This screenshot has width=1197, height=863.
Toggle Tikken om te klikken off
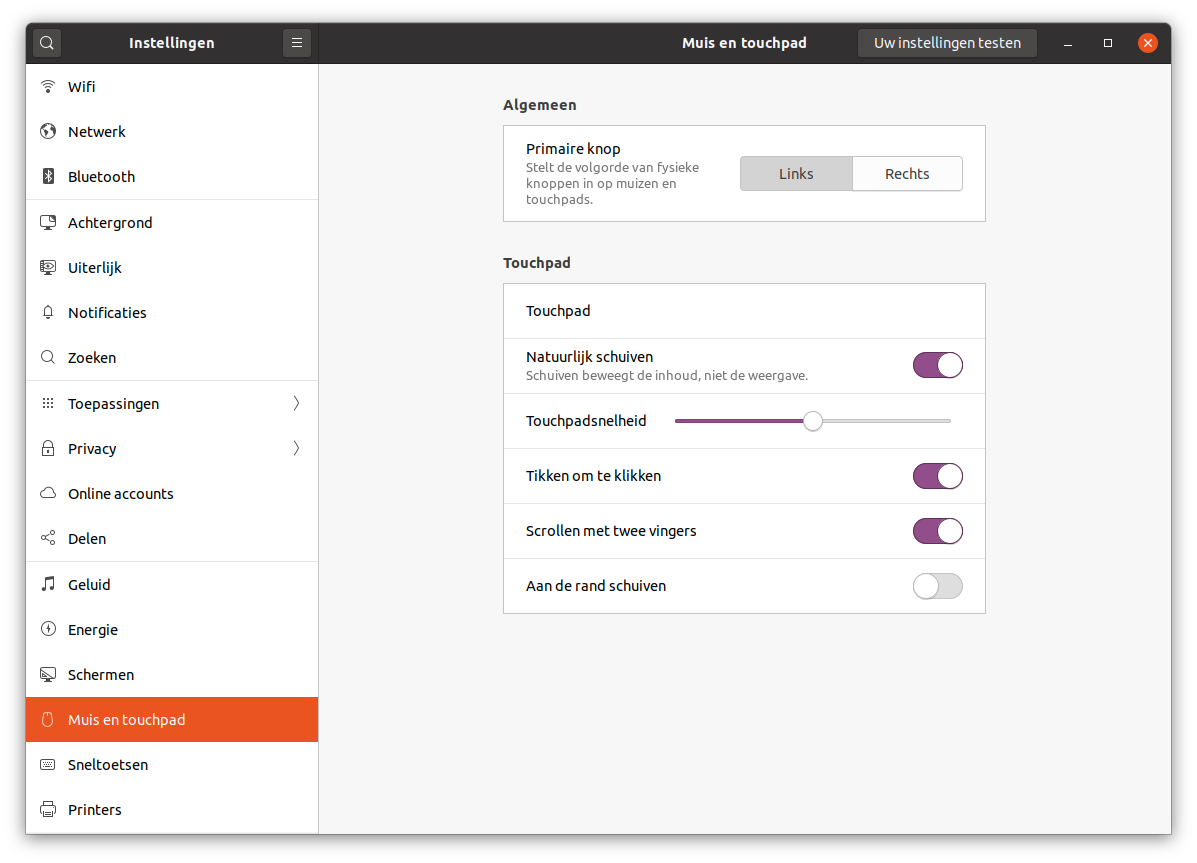pos(937,476)
